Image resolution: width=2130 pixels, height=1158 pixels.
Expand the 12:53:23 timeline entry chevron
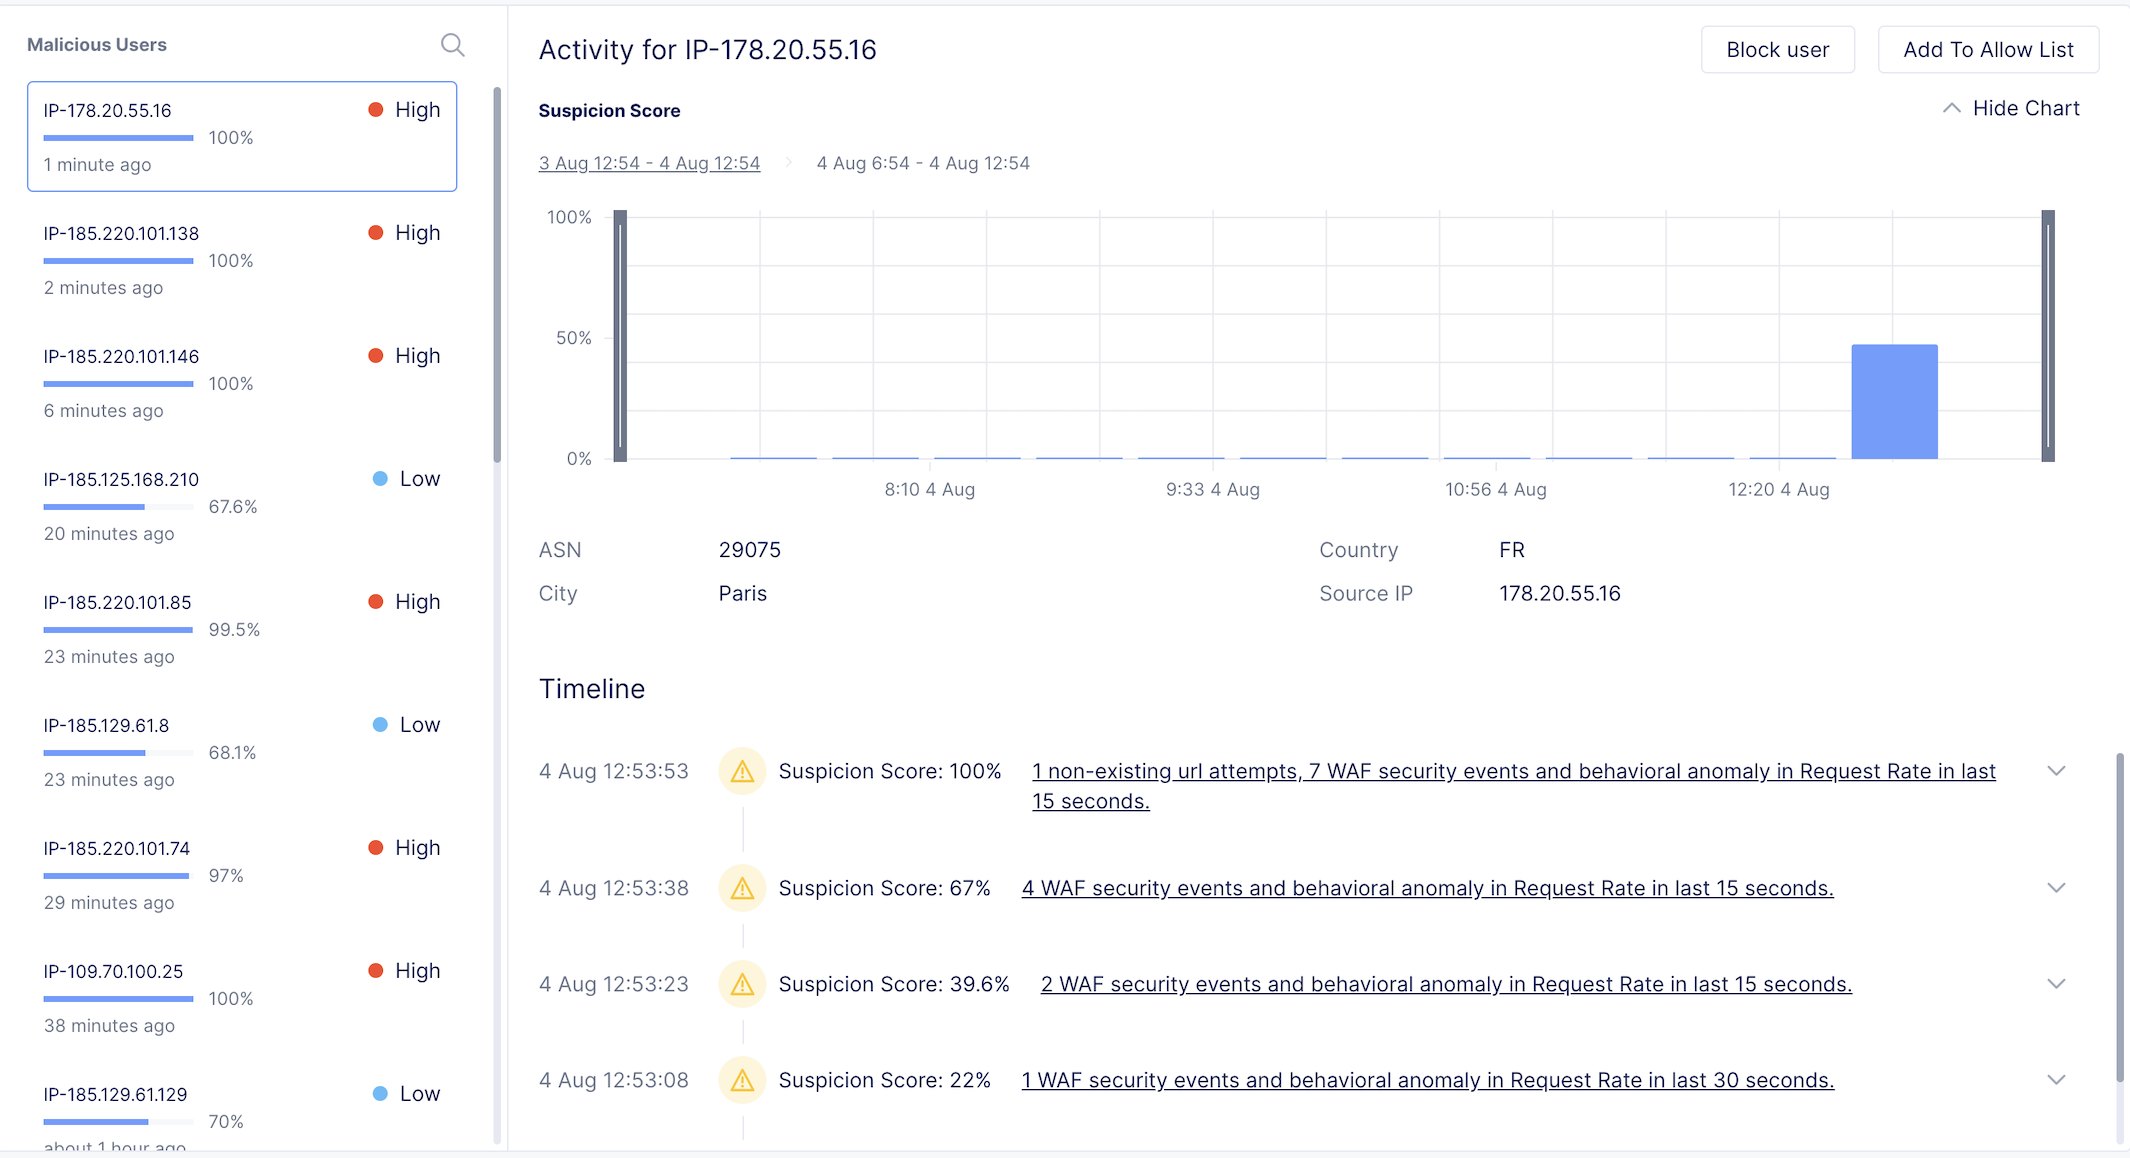click(x=2056, y=984)
